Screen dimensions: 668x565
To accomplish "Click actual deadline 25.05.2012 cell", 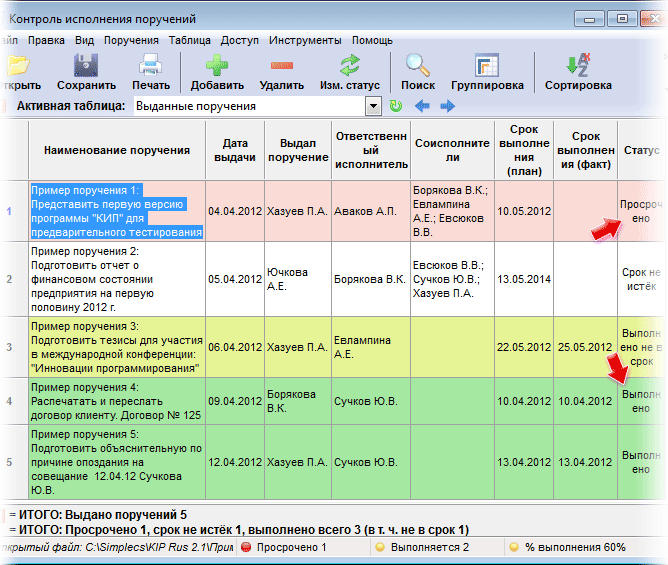I will point(586,347).
